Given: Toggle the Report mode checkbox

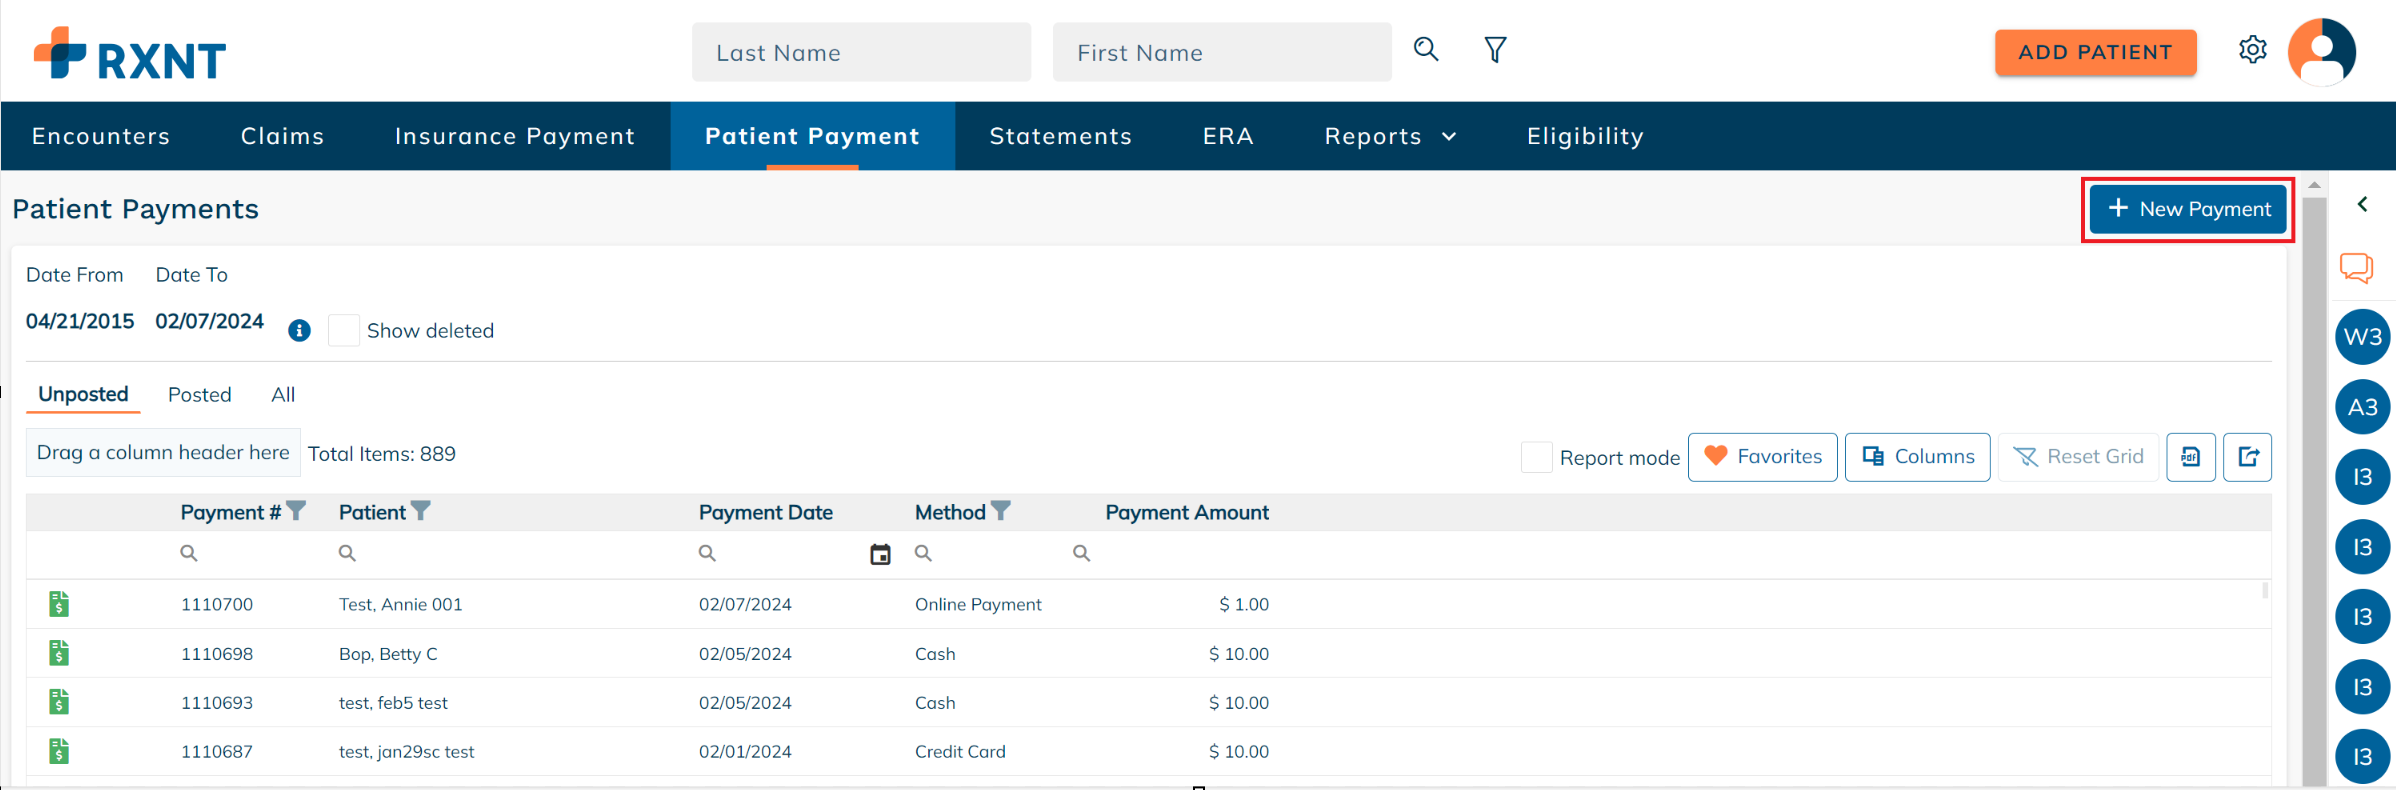Looking at the screenshot, I should [1536, 457].
